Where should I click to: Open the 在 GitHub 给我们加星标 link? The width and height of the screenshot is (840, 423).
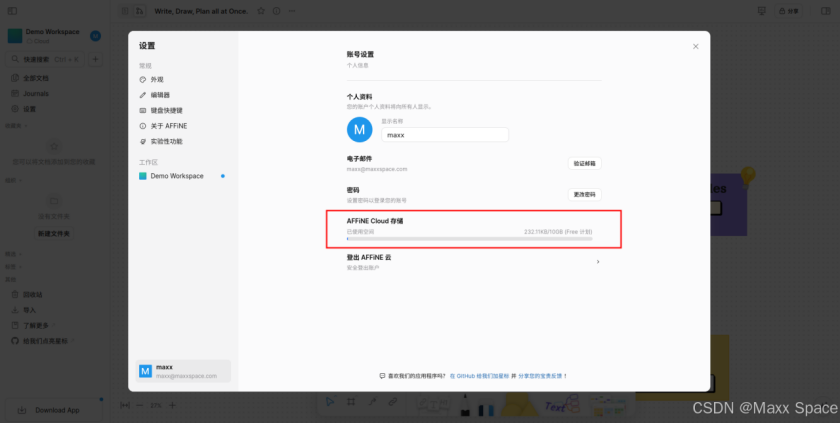tap(479, 376)
